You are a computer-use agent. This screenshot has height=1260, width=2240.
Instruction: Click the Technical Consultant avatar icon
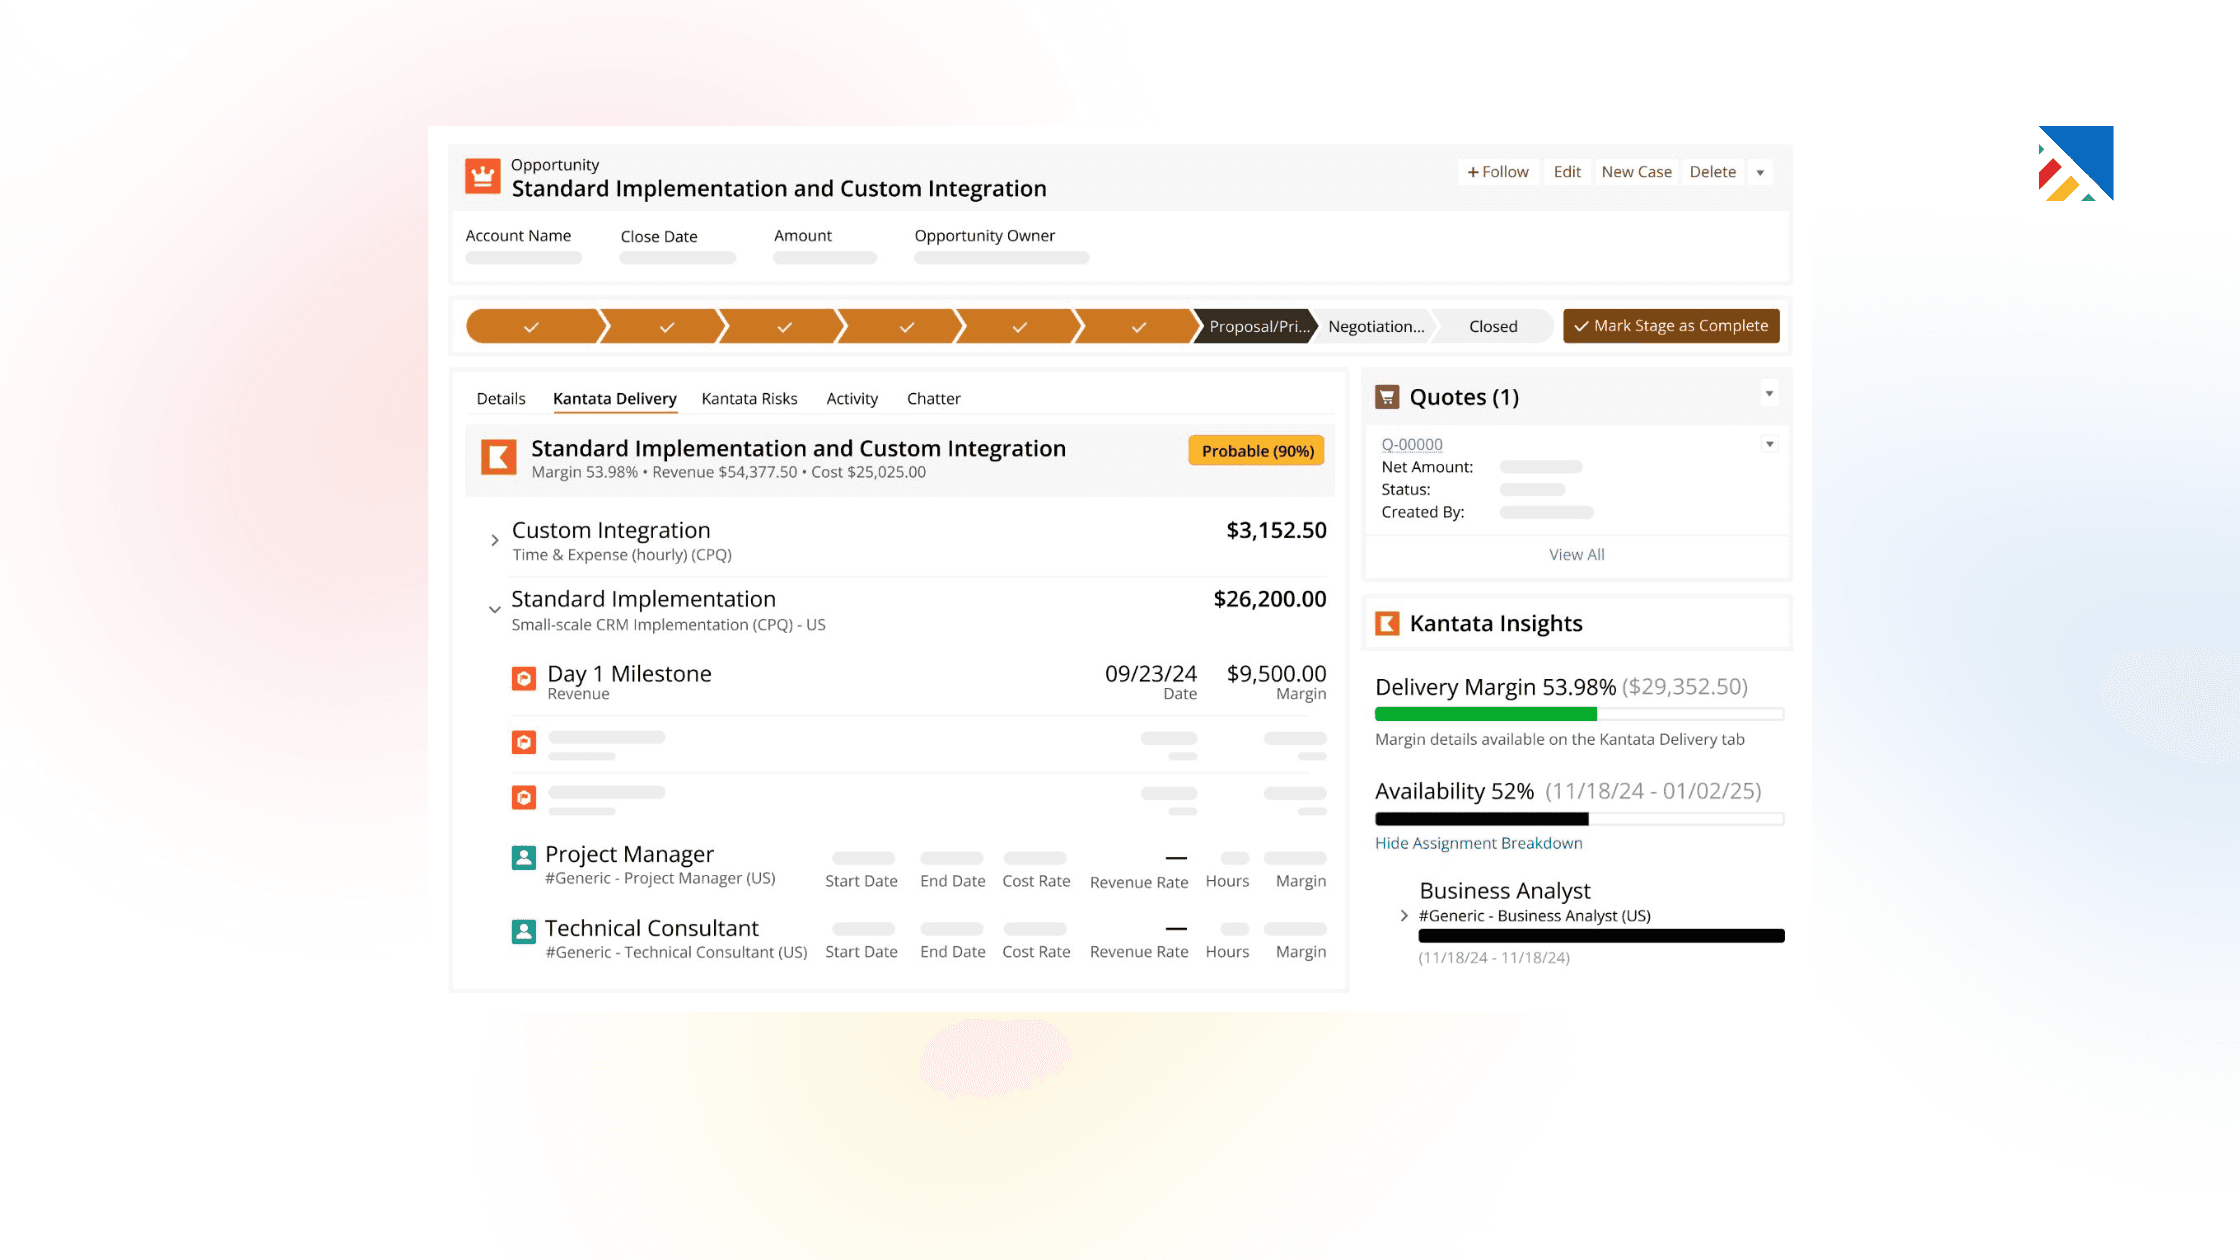pyautogui.click(x=524, y=932)
